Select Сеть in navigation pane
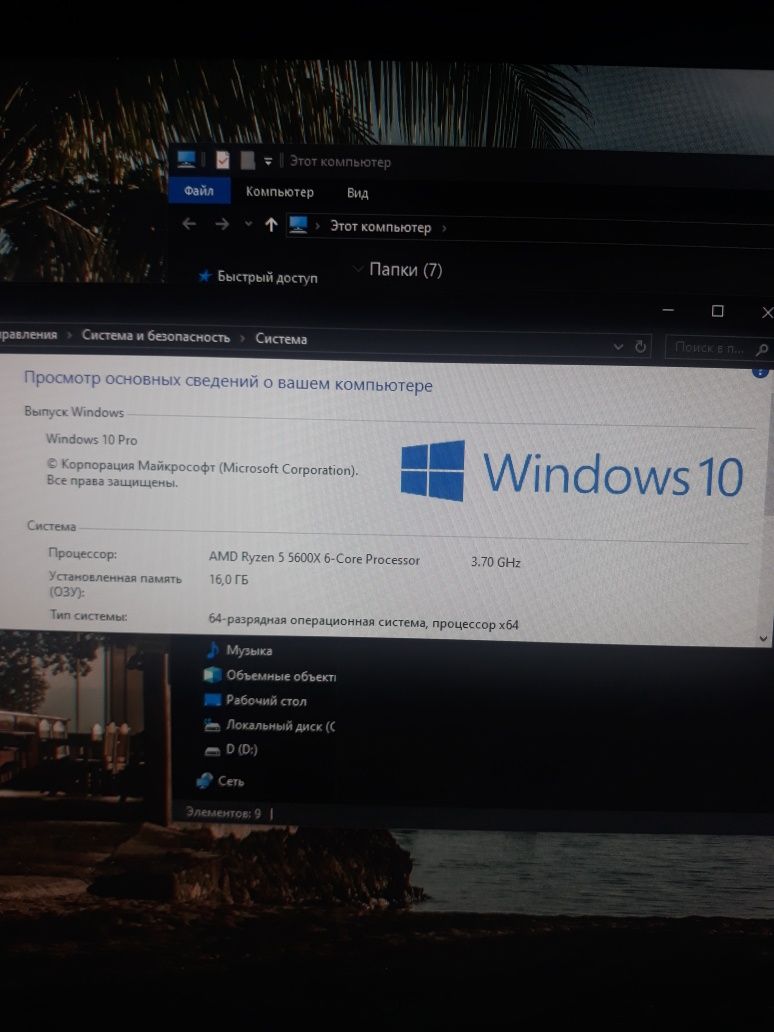Viewport: 774px width, 1032px height. click(x=230, y=781)
